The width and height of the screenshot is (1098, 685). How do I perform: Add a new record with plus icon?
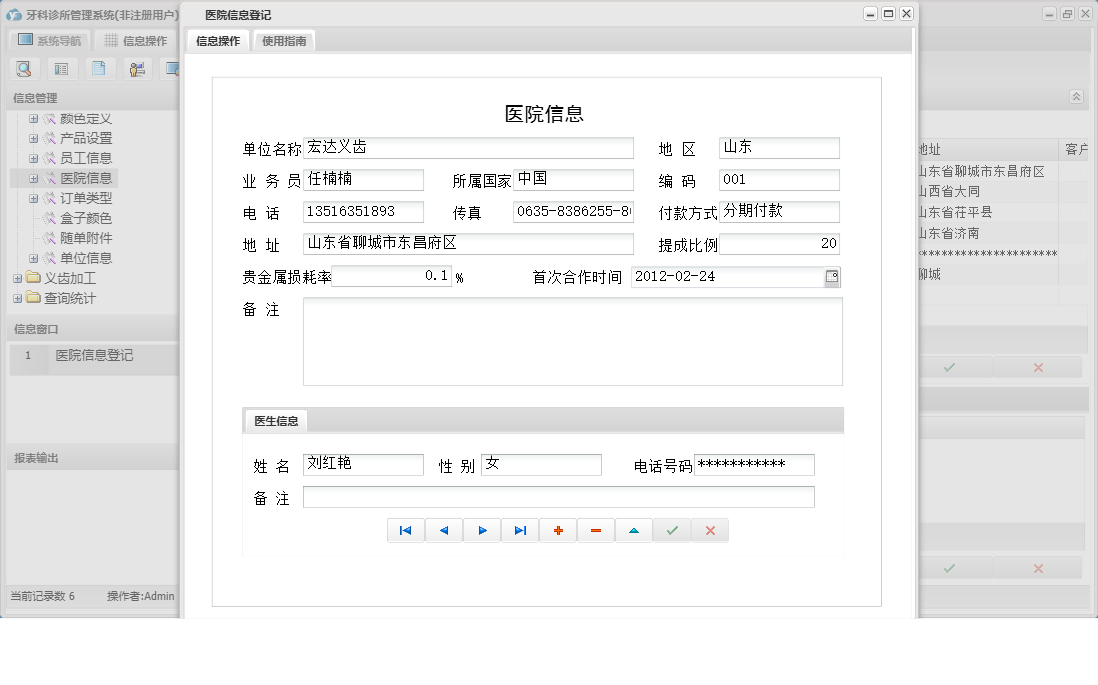coord(558,530)
